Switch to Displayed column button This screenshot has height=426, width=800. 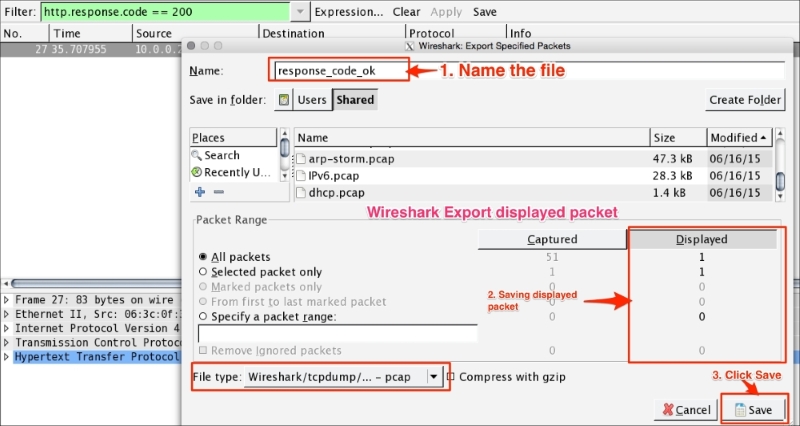click(x=702, y=239)
